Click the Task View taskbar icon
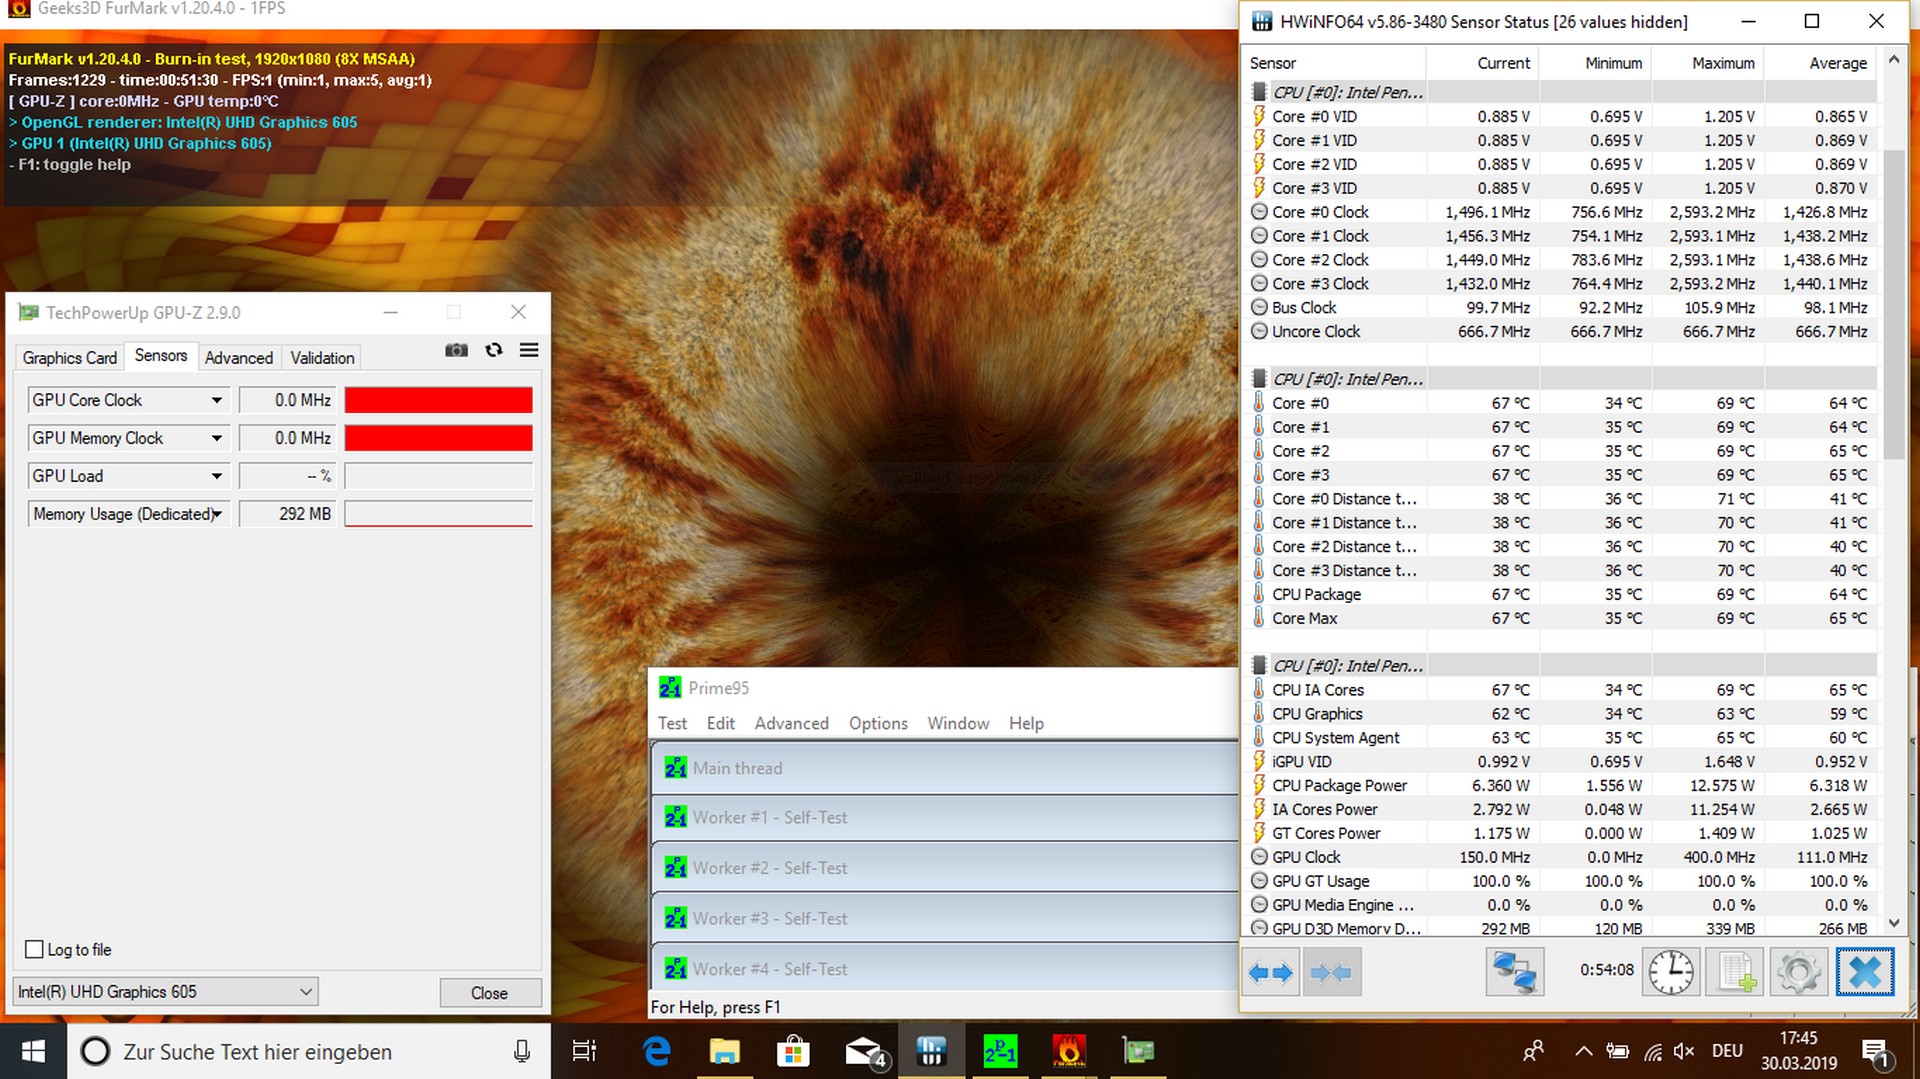Image resolution: width=1920 pixels, height=1079 pixels. 584,1051
